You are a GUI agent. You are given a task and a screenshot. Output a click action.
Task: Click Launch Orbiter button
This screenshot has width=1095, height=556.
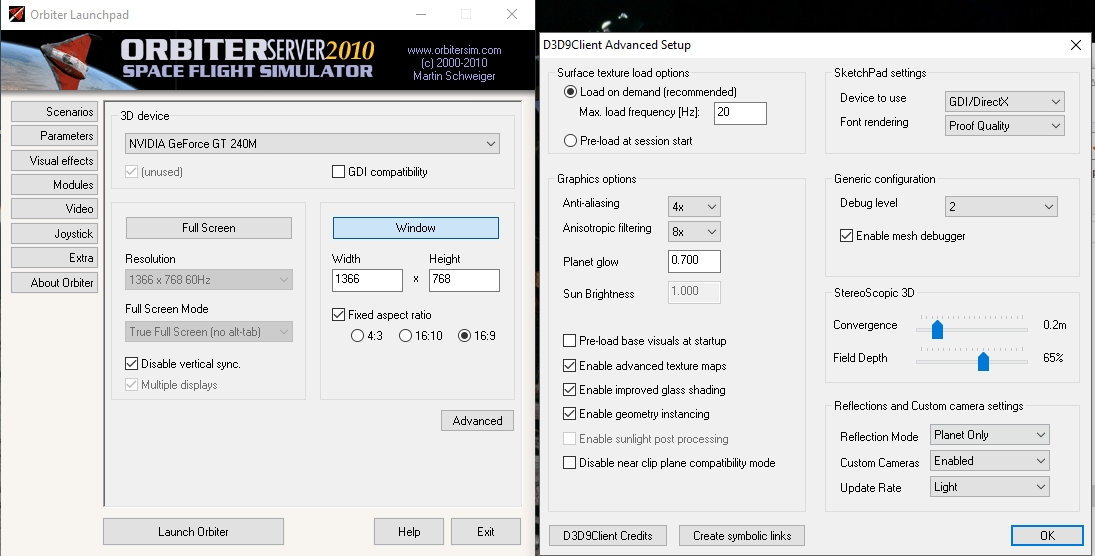tap(193, 532)
